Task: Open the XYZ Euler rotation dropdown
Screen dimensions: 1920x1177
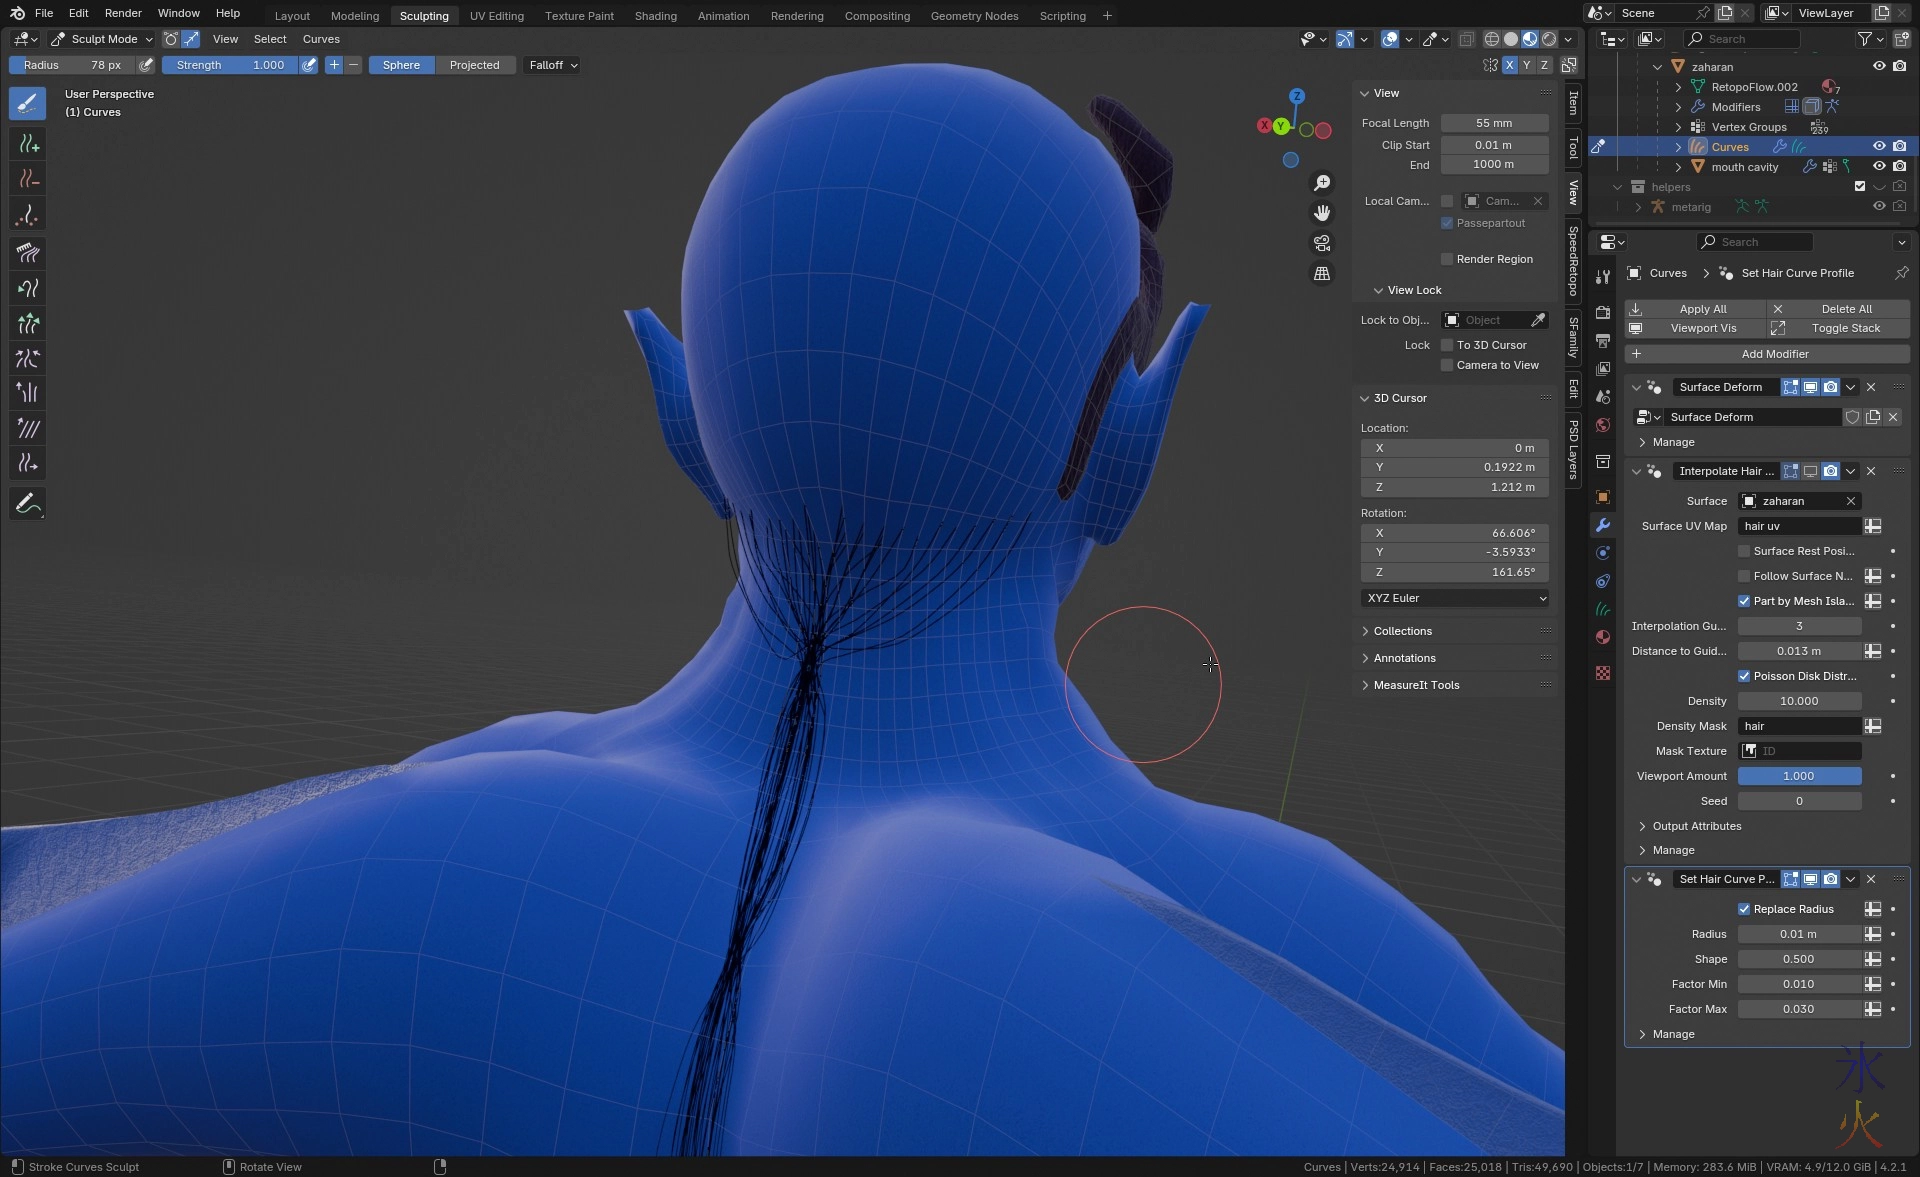Action: [1455, 598]
